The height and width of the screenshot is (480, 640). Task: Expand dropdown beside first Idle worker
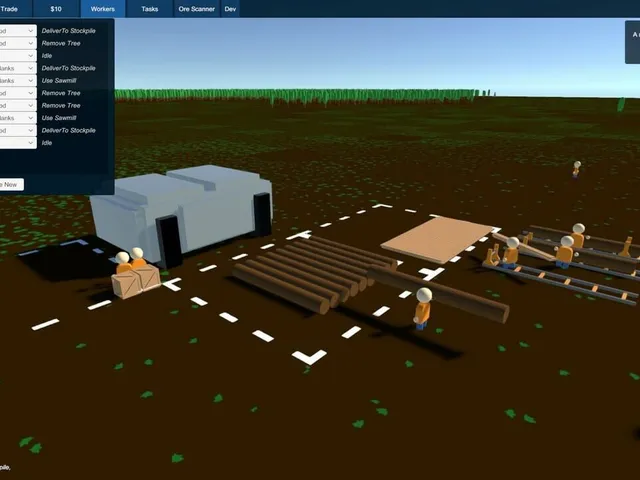tap(18, 56)
